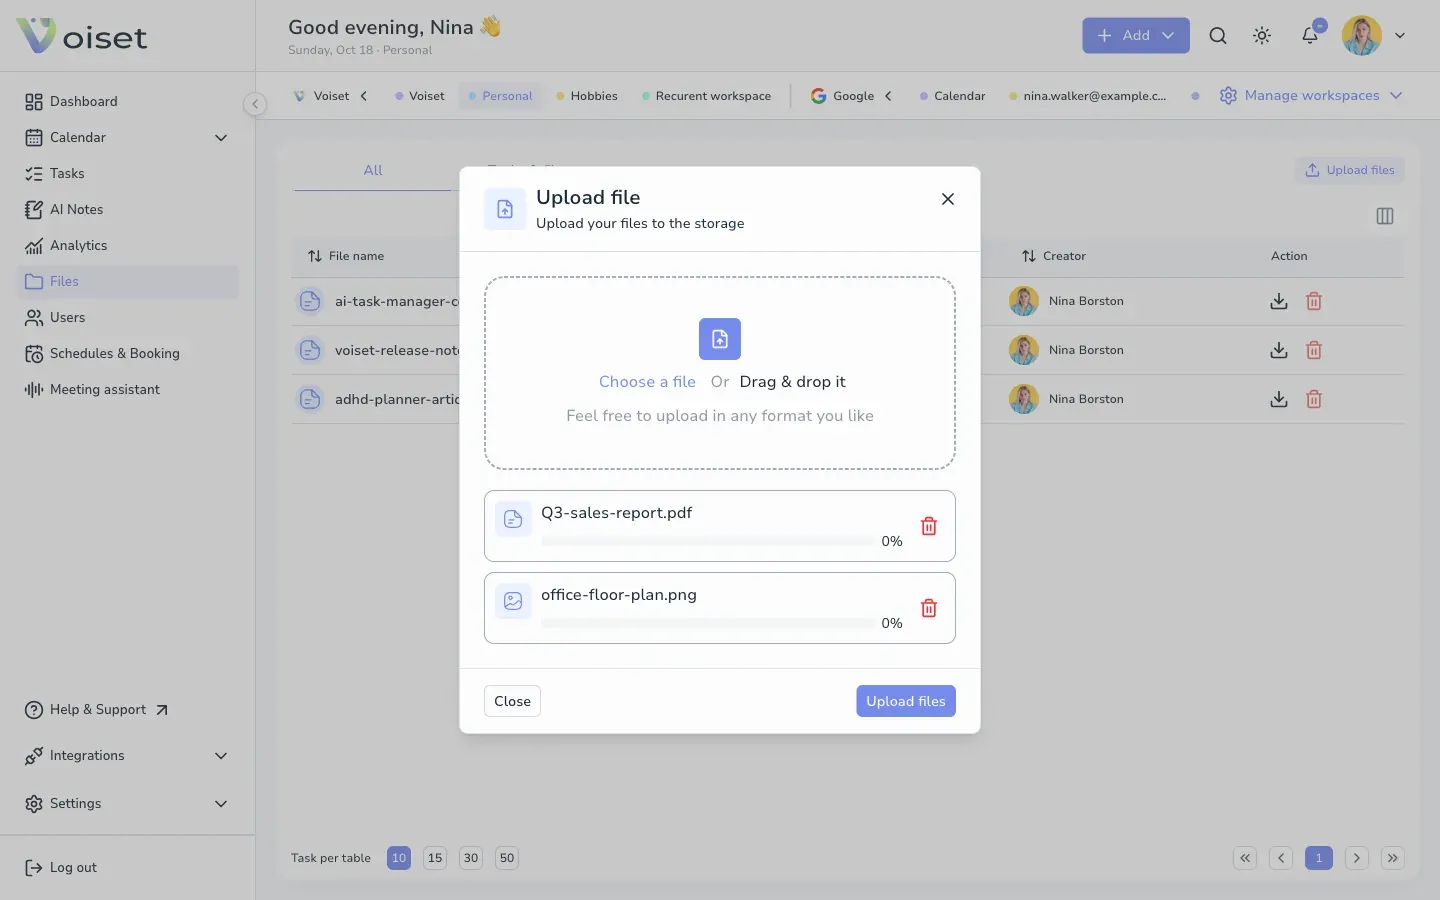Delete the adhd-planner article file
1440x900 pixels.
1314,399
